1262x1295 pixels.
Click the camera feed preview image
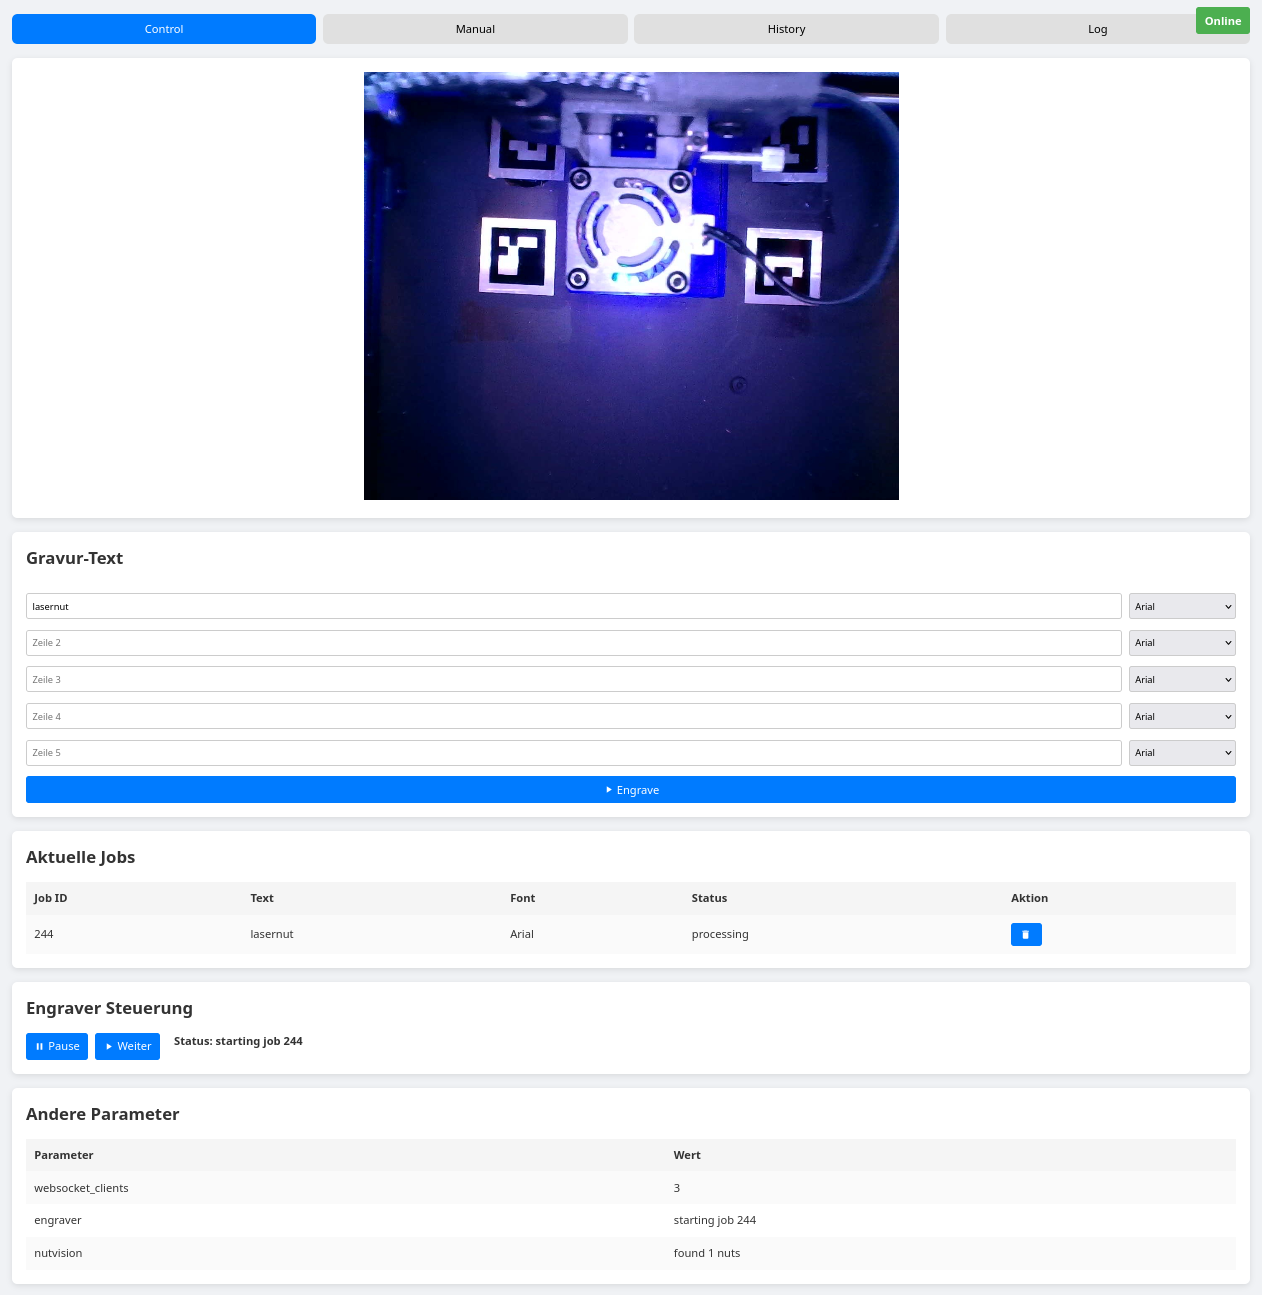[631, 285]
